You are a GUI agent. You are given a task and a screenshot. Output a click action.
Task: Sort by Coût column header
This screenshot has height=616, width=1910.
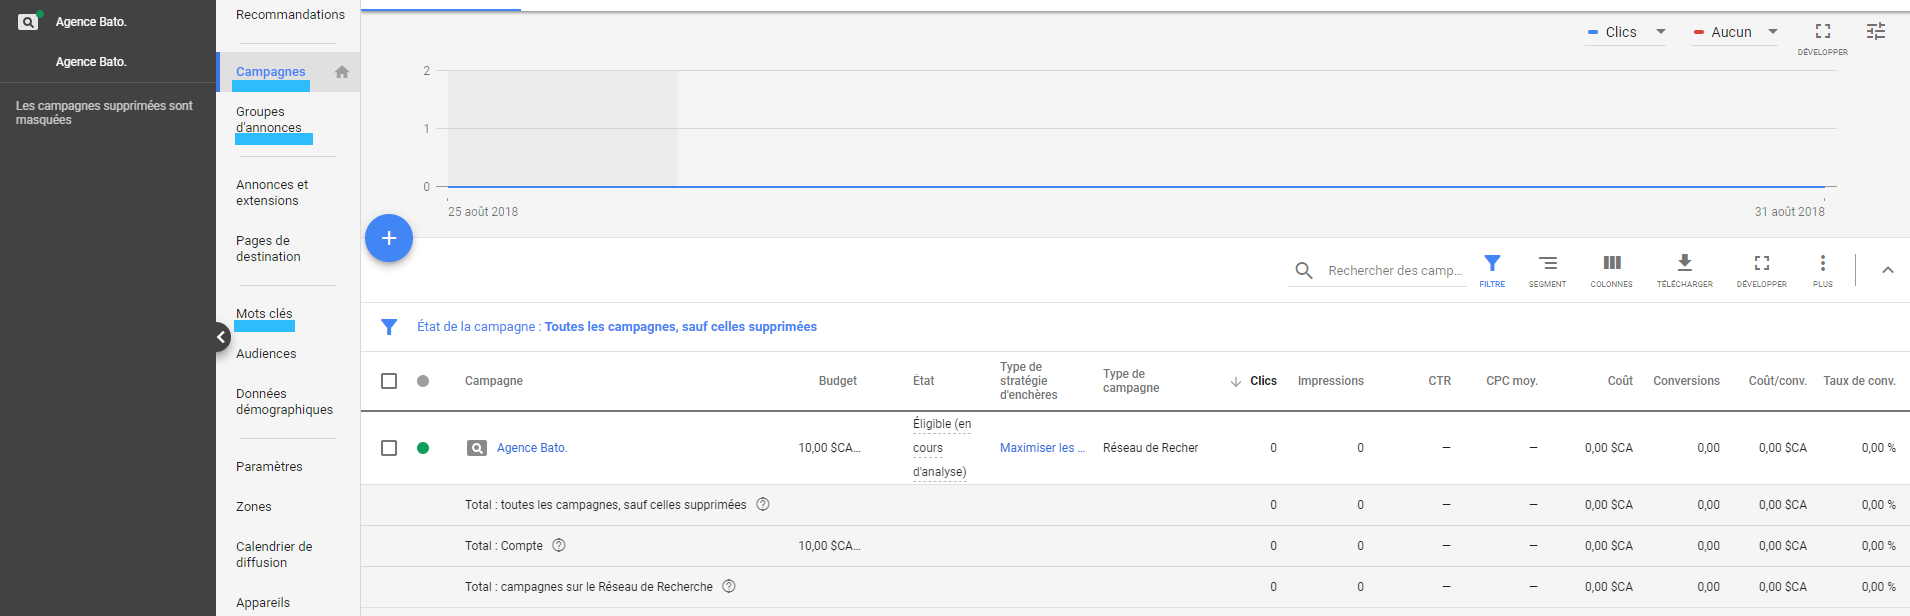[1620, 381]
